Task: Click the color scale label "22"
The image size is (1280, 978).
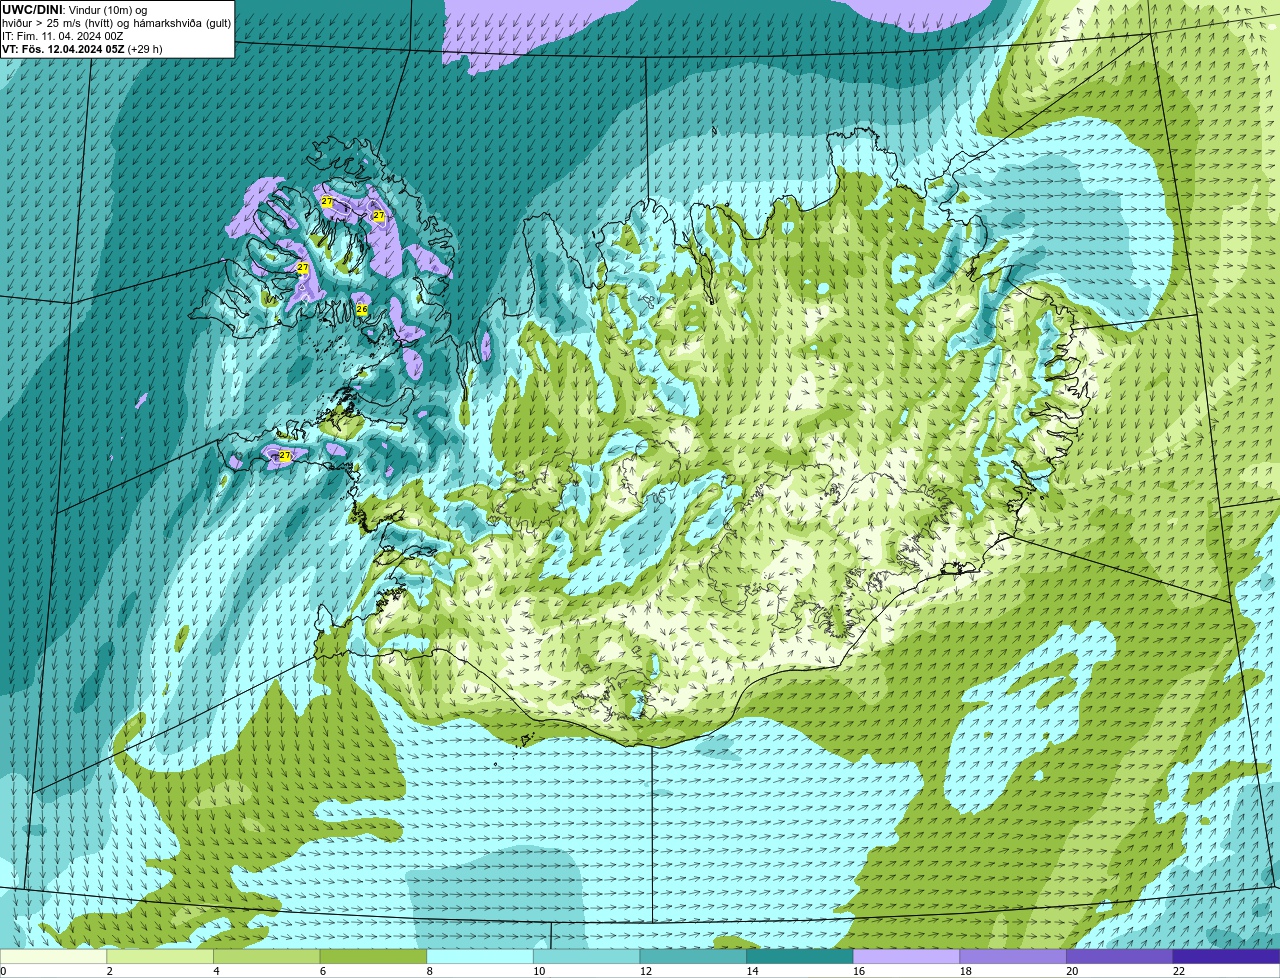Action: [1179, 971]
